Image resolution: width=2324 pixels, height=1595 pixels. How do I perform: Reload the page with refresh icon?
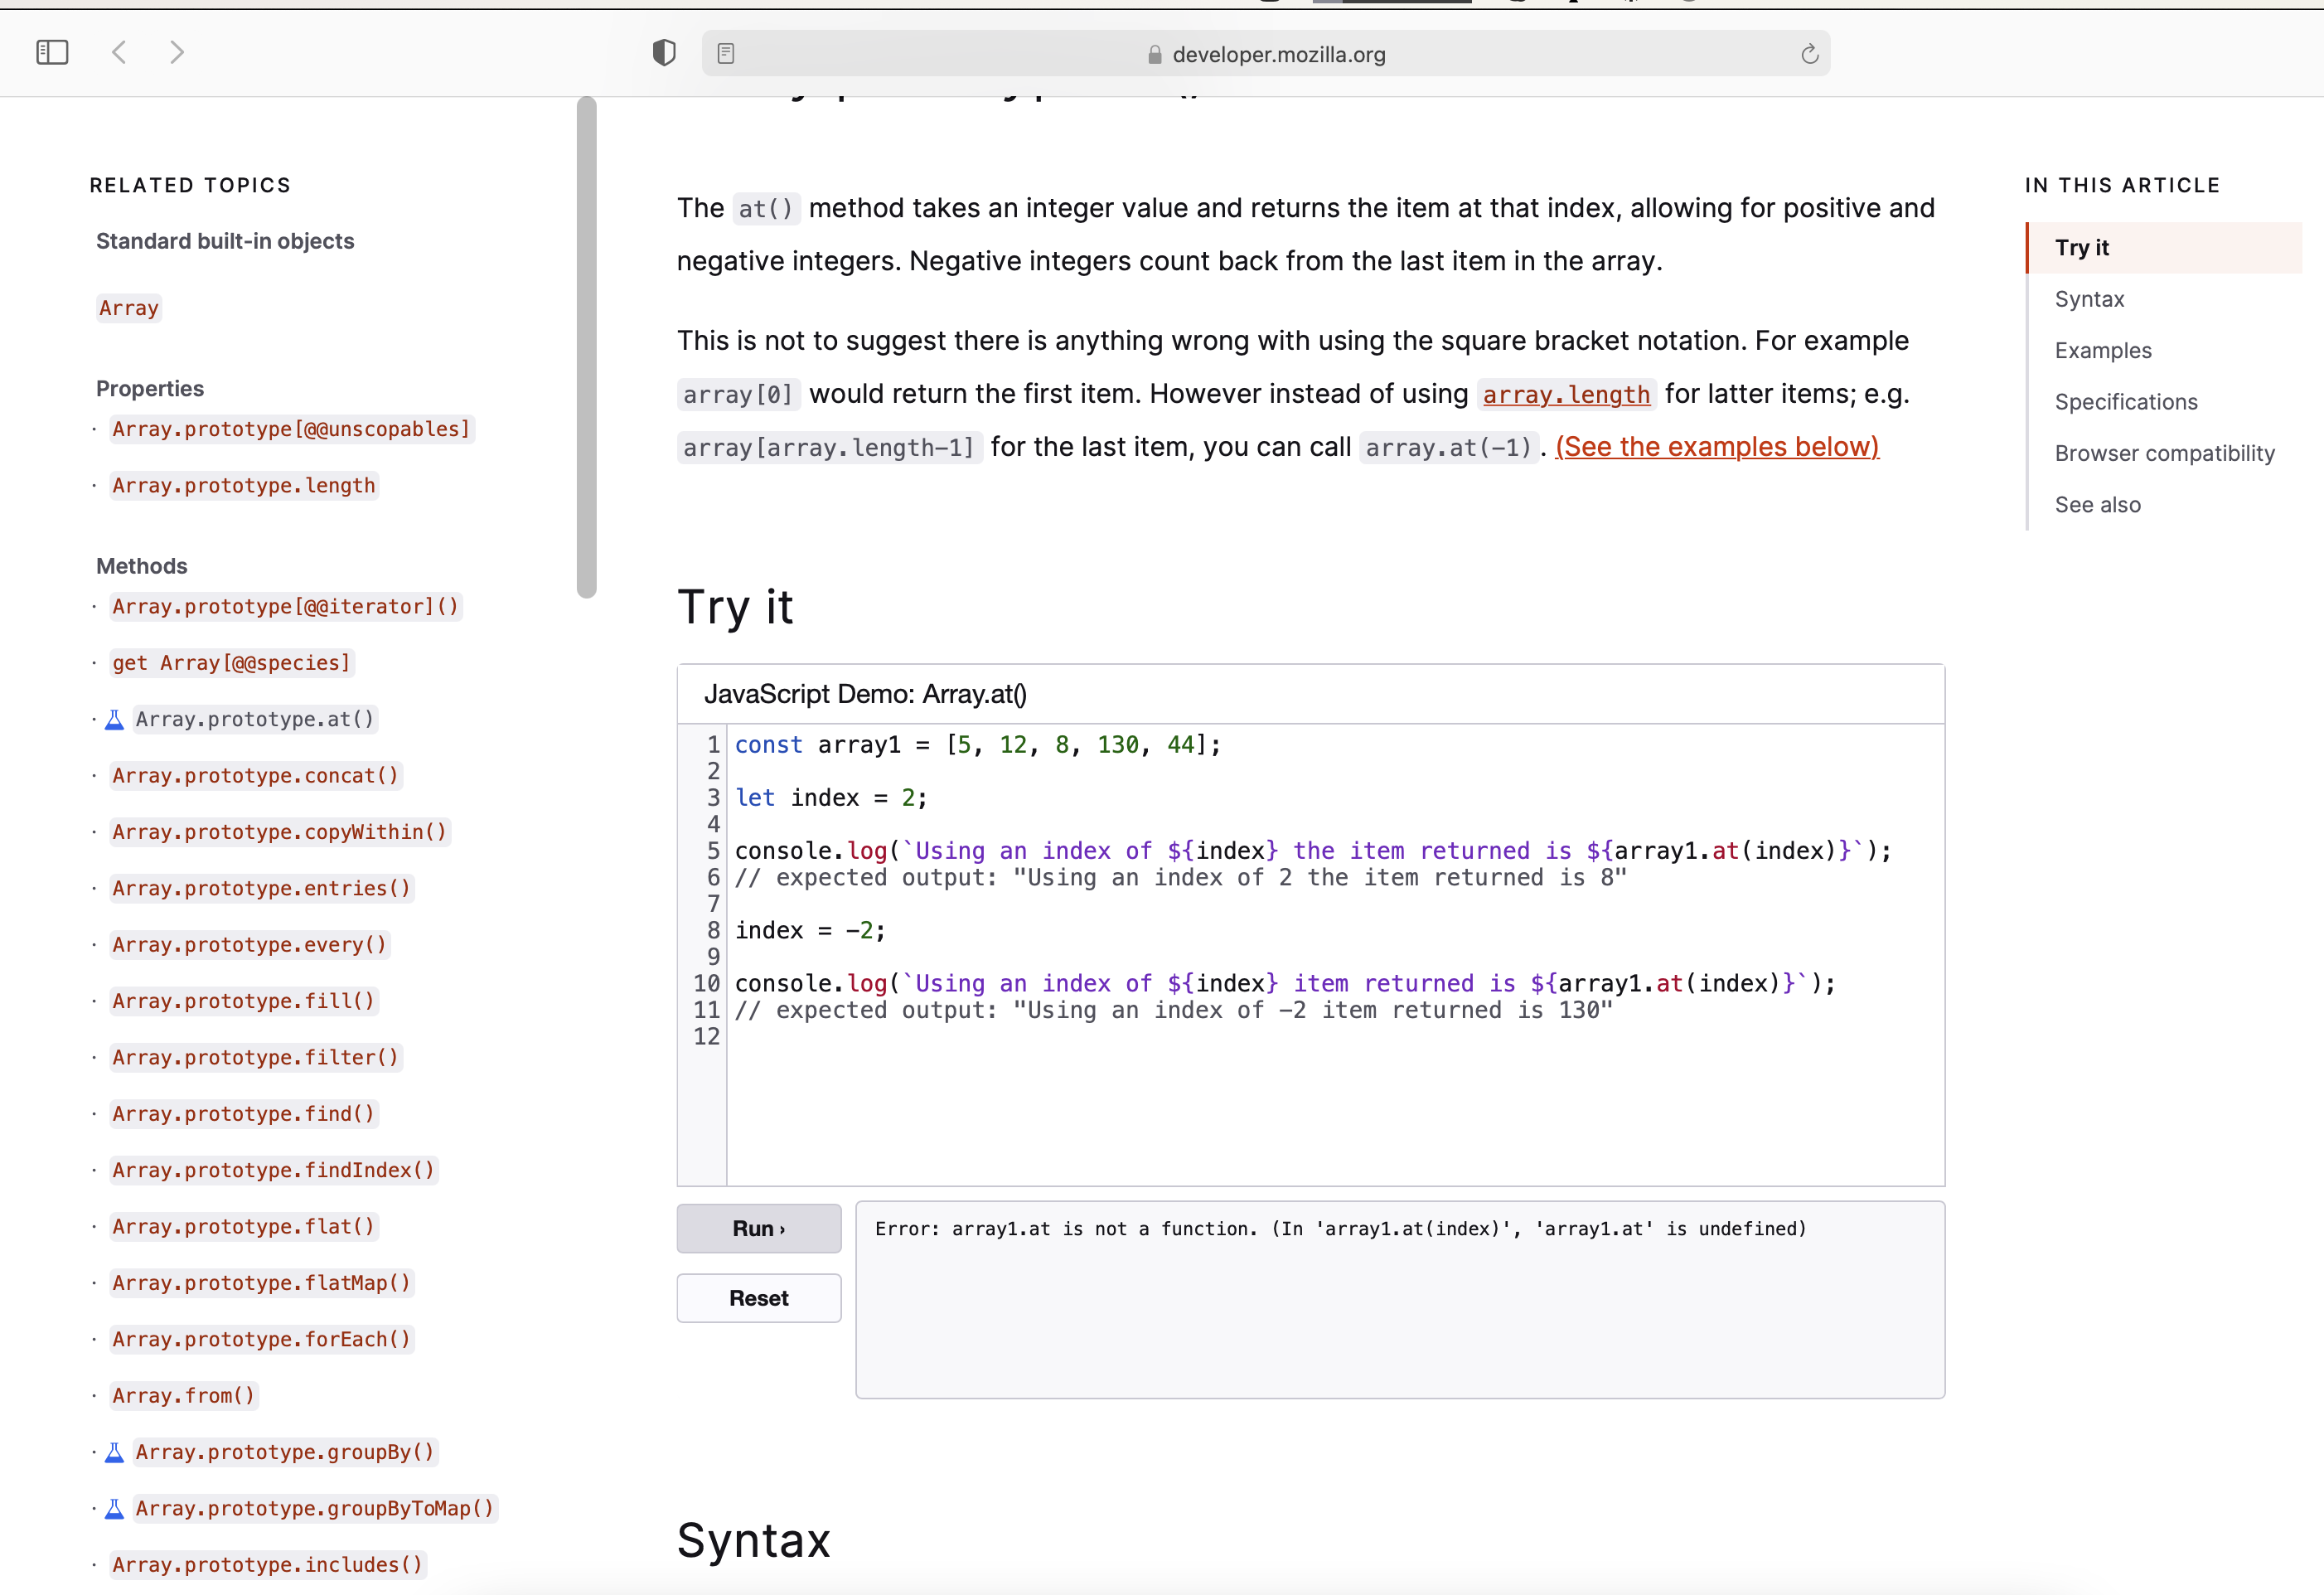coord(1809,54)
